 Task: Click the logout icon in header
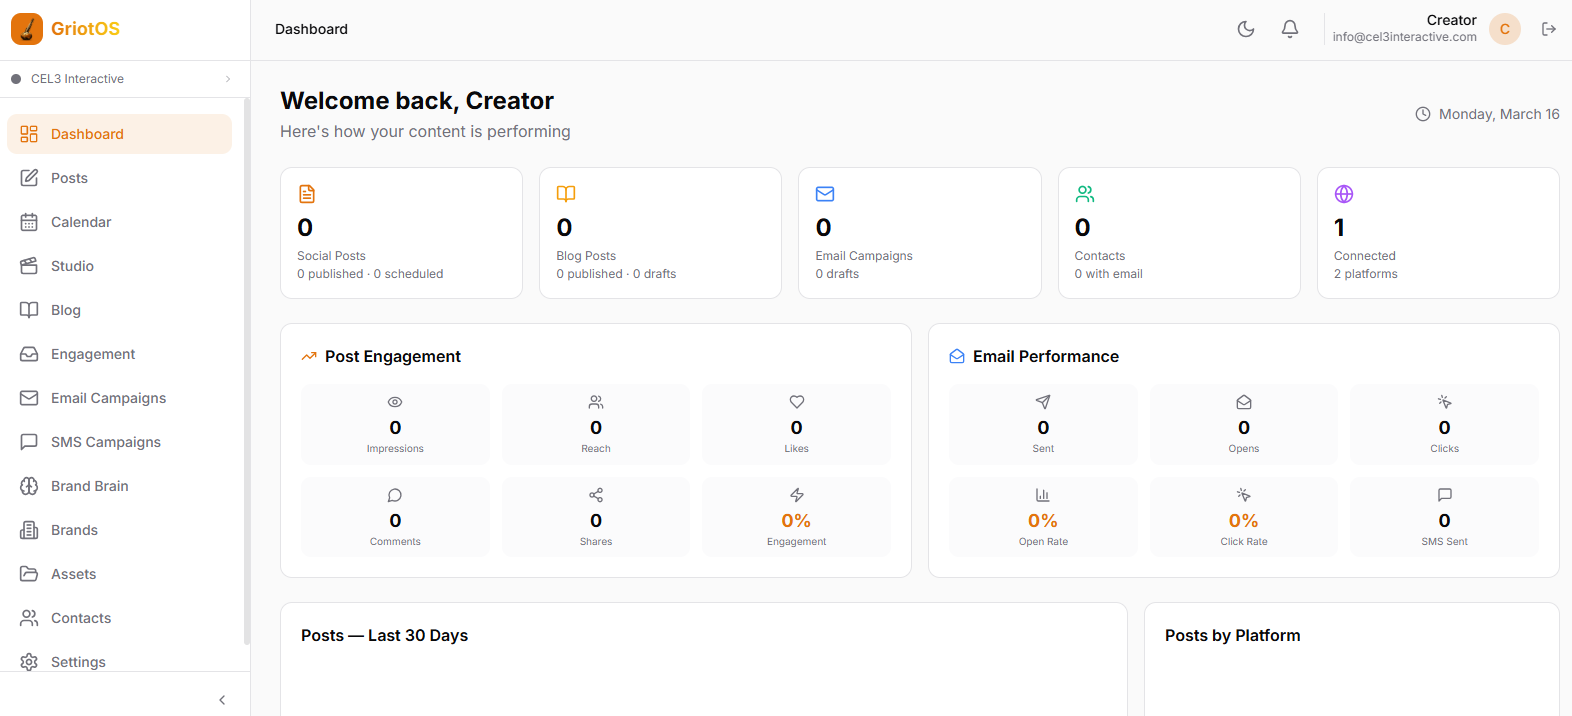pos(1549,29)
